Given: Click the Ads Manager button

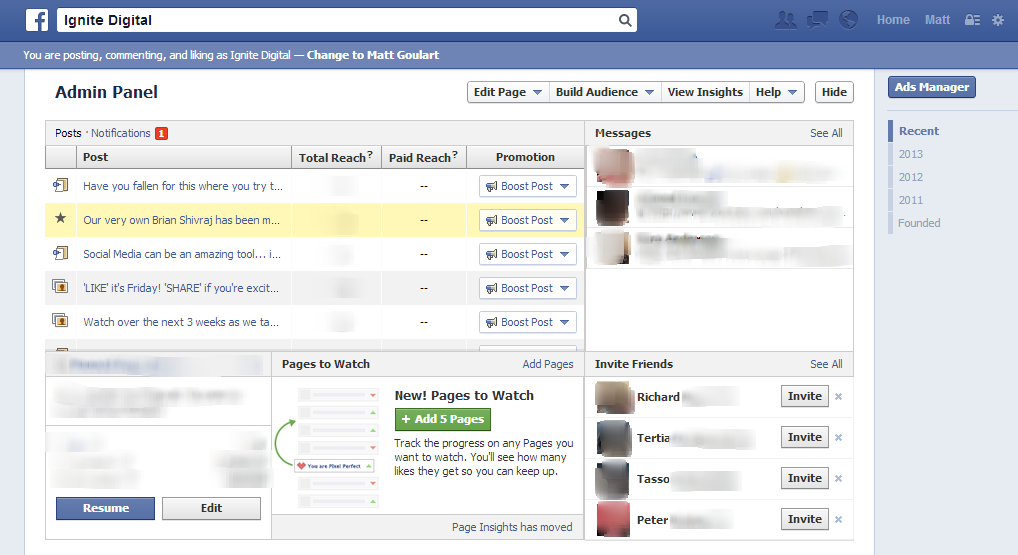Looking at the screenshot, I should point(931,87).
